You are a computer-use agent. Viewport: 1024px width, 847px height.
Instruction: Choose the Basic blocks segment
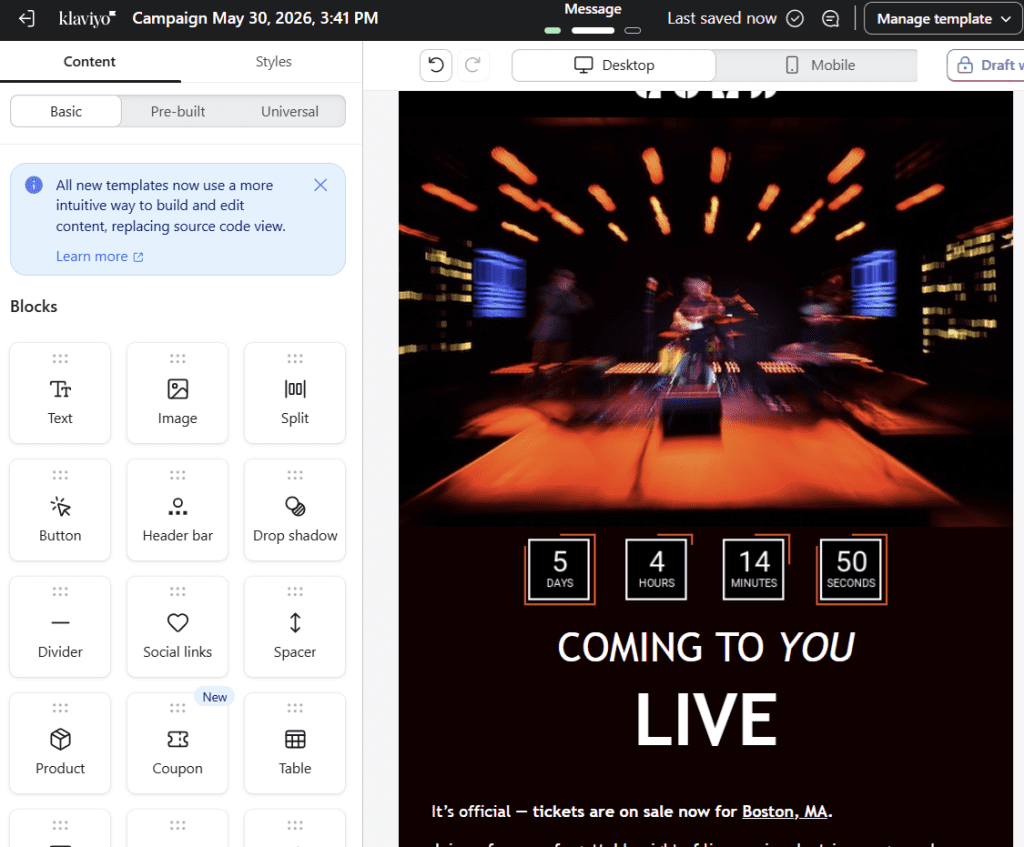tap(66, 112)
